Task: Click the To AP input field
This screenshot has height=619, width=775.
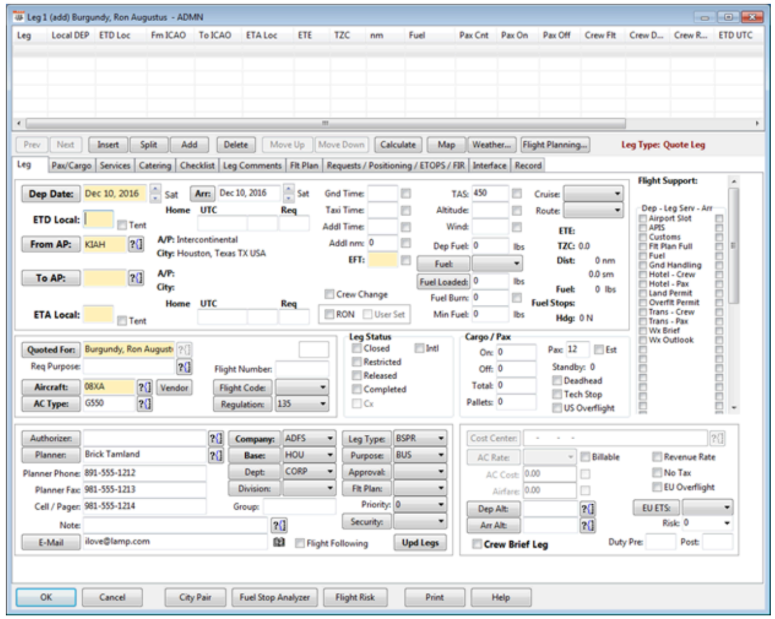Action: [x=104, y=278]
